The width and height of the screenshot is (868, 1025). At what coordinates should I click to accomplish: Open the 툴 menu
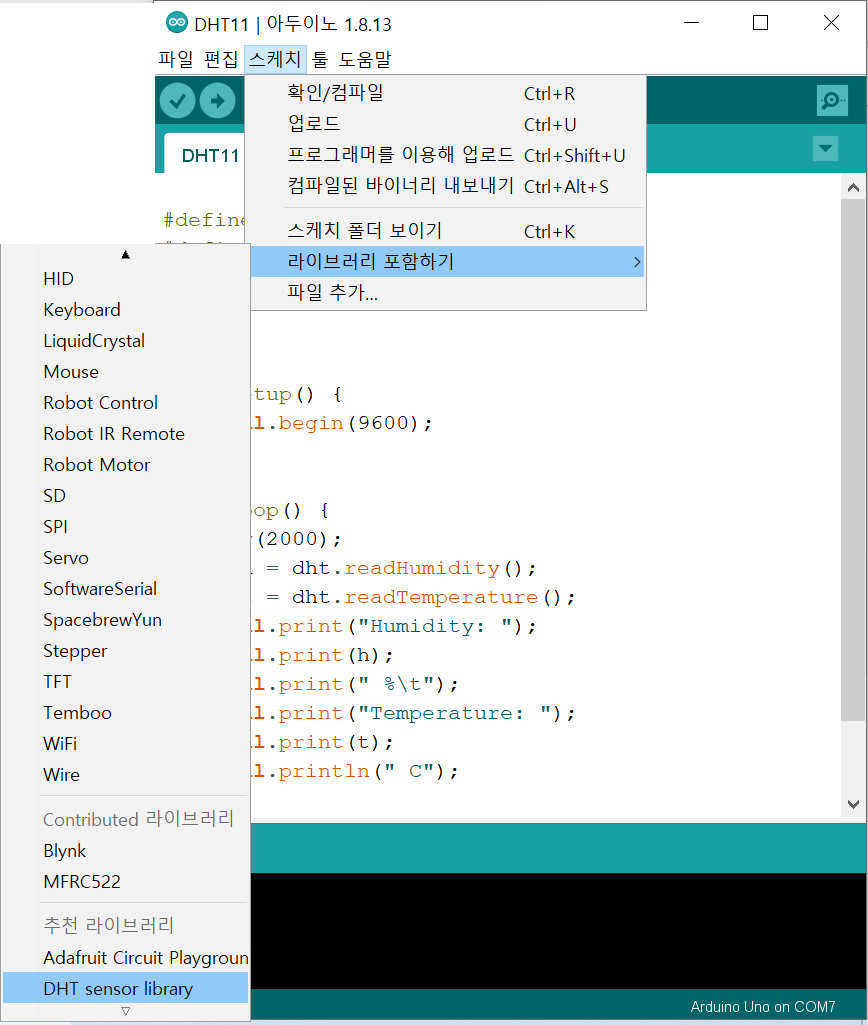click(320, 59)
